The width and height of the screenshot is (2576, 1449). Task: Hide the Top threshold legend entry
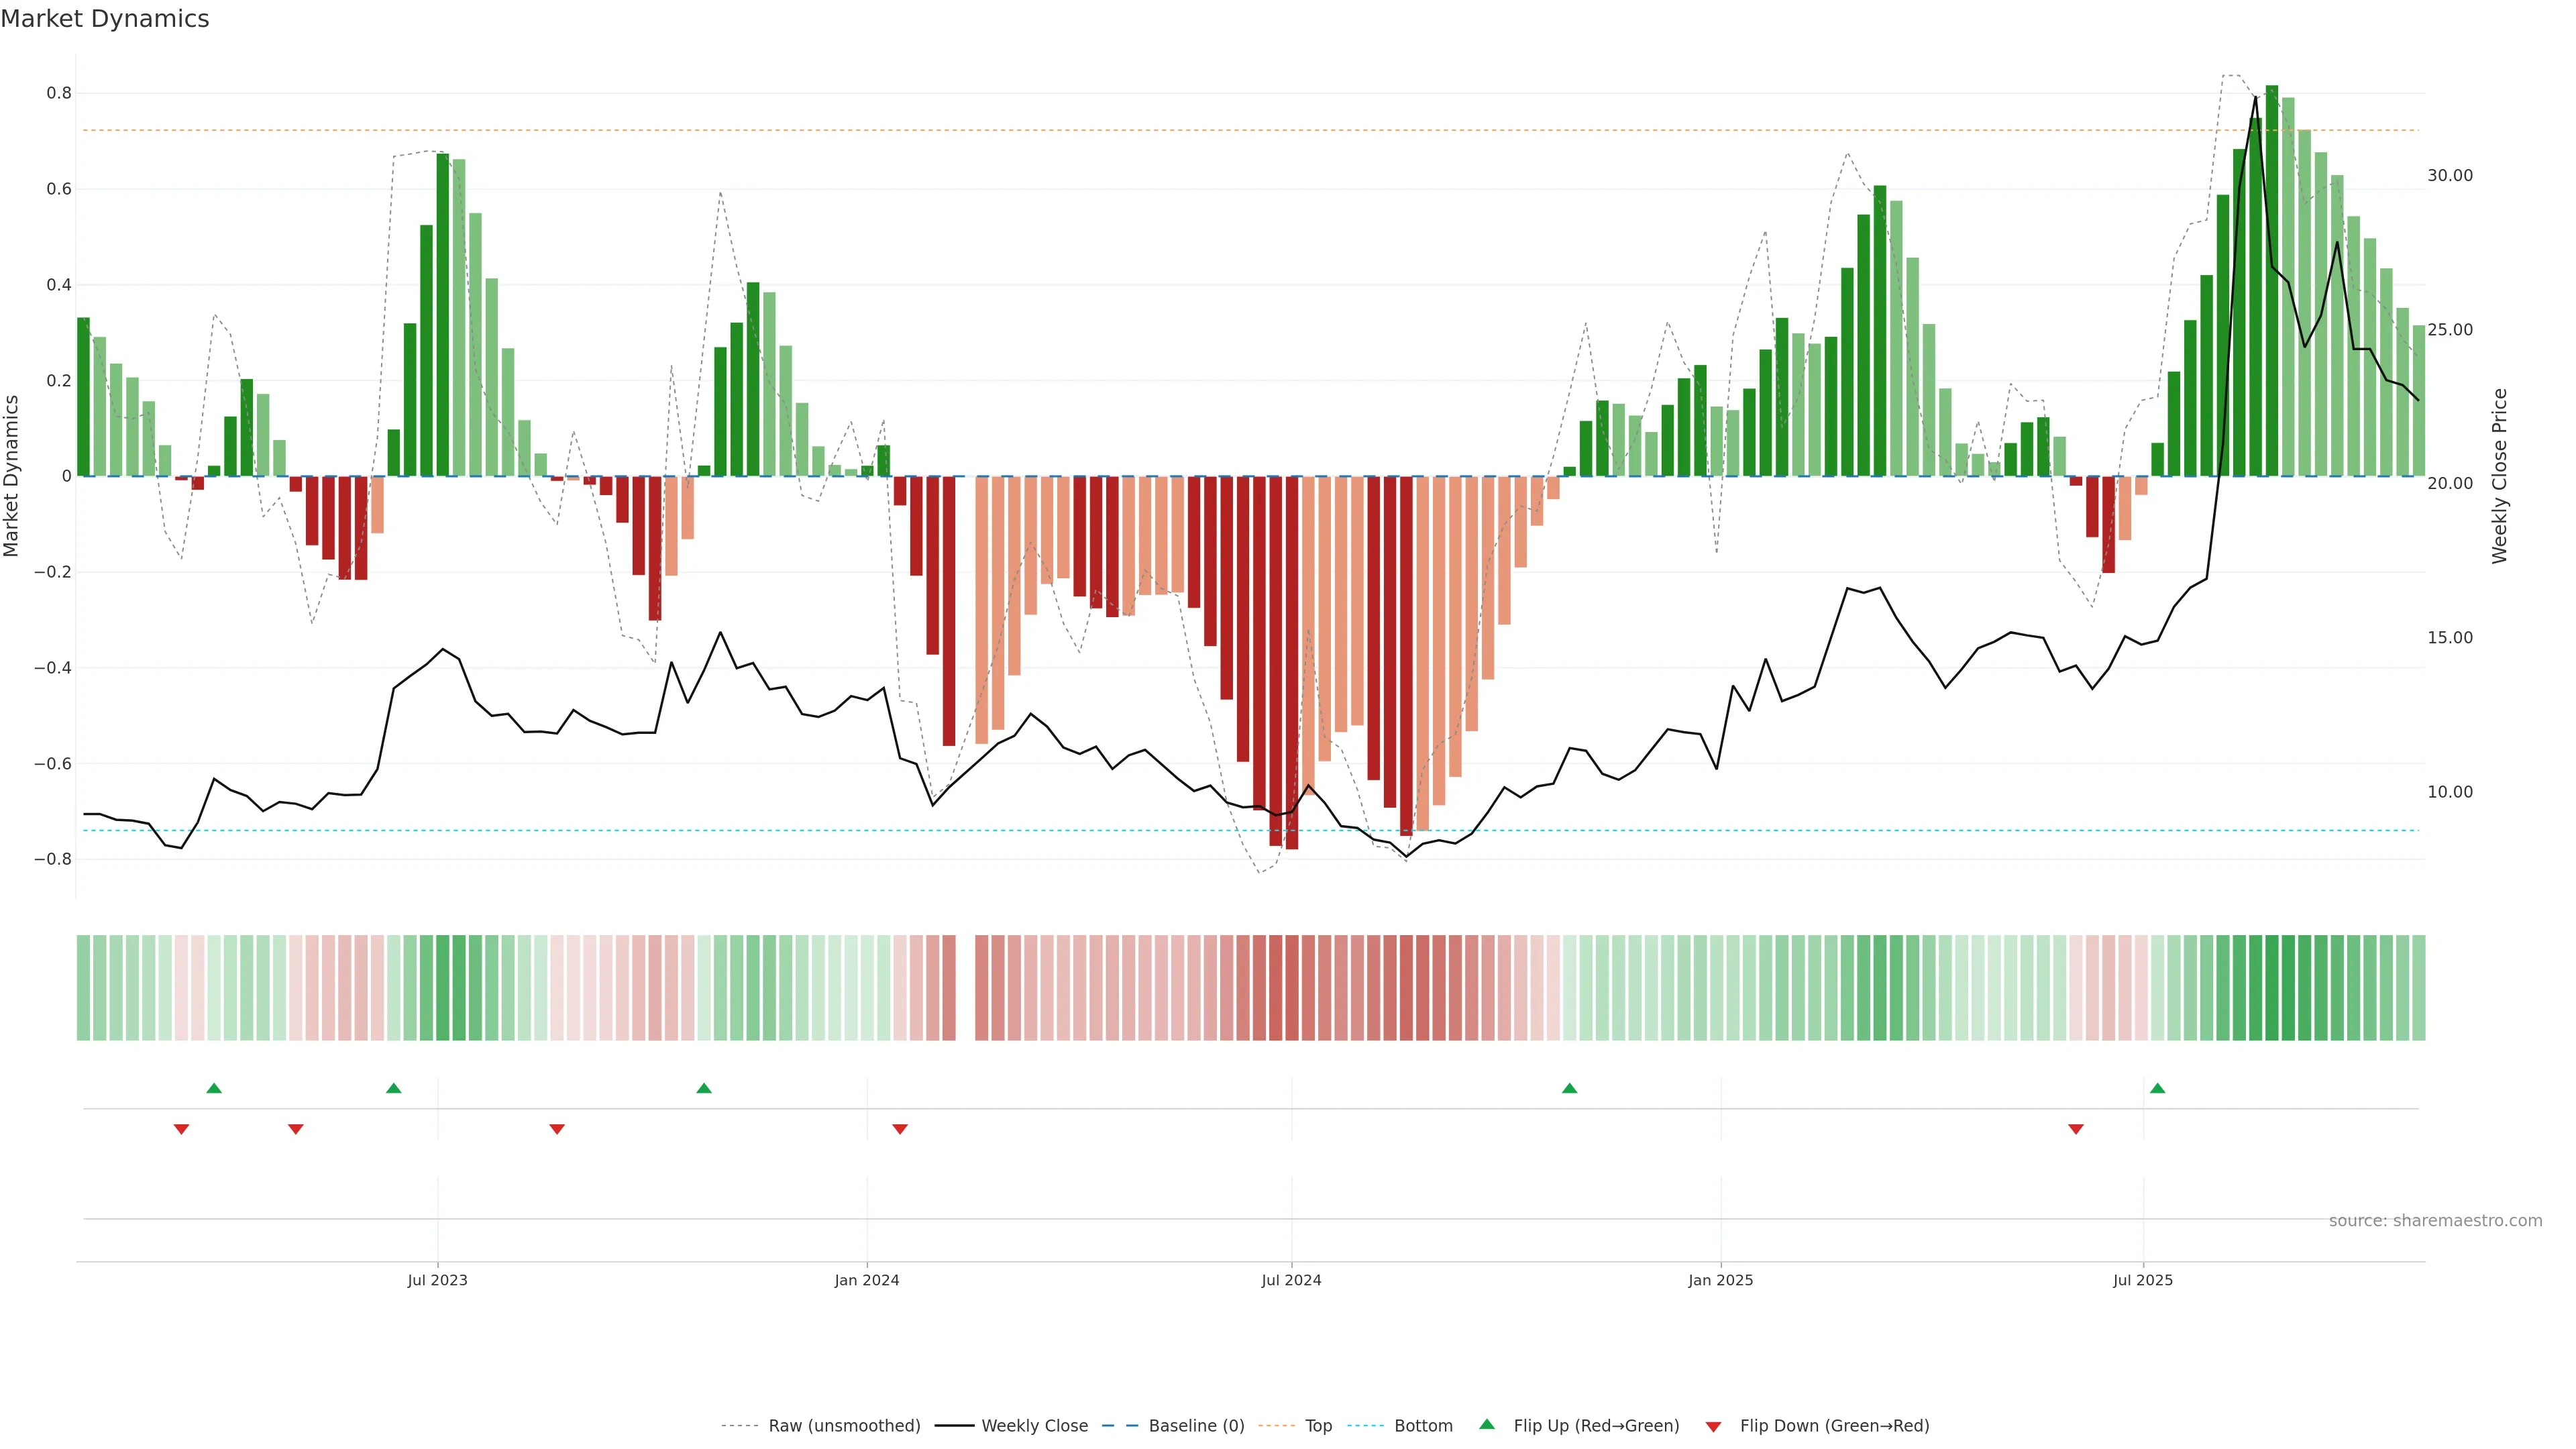(x=1318, y=1426)
